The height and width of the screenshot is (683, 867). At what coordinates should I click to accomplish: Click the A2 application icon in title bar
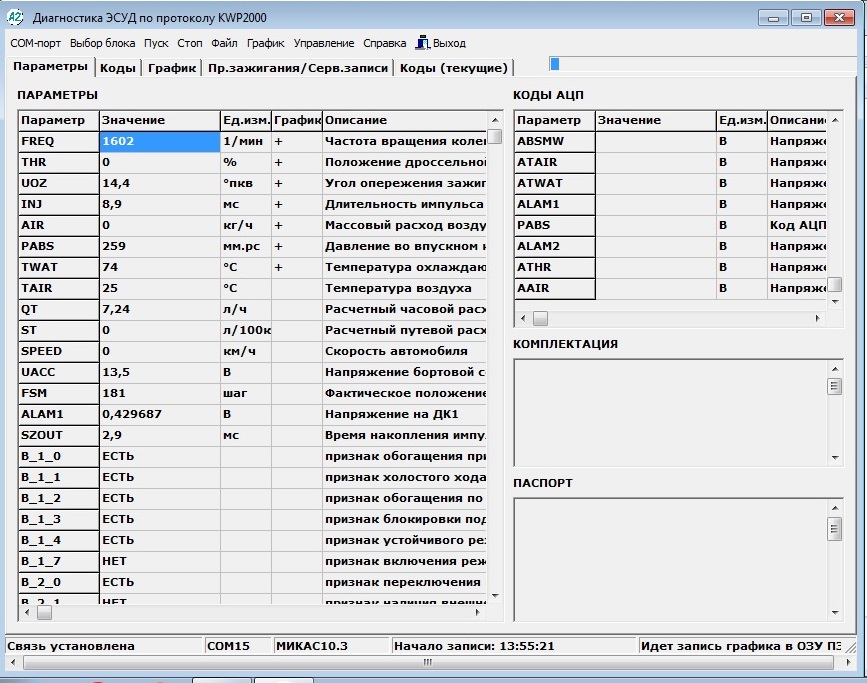[16, 17]
